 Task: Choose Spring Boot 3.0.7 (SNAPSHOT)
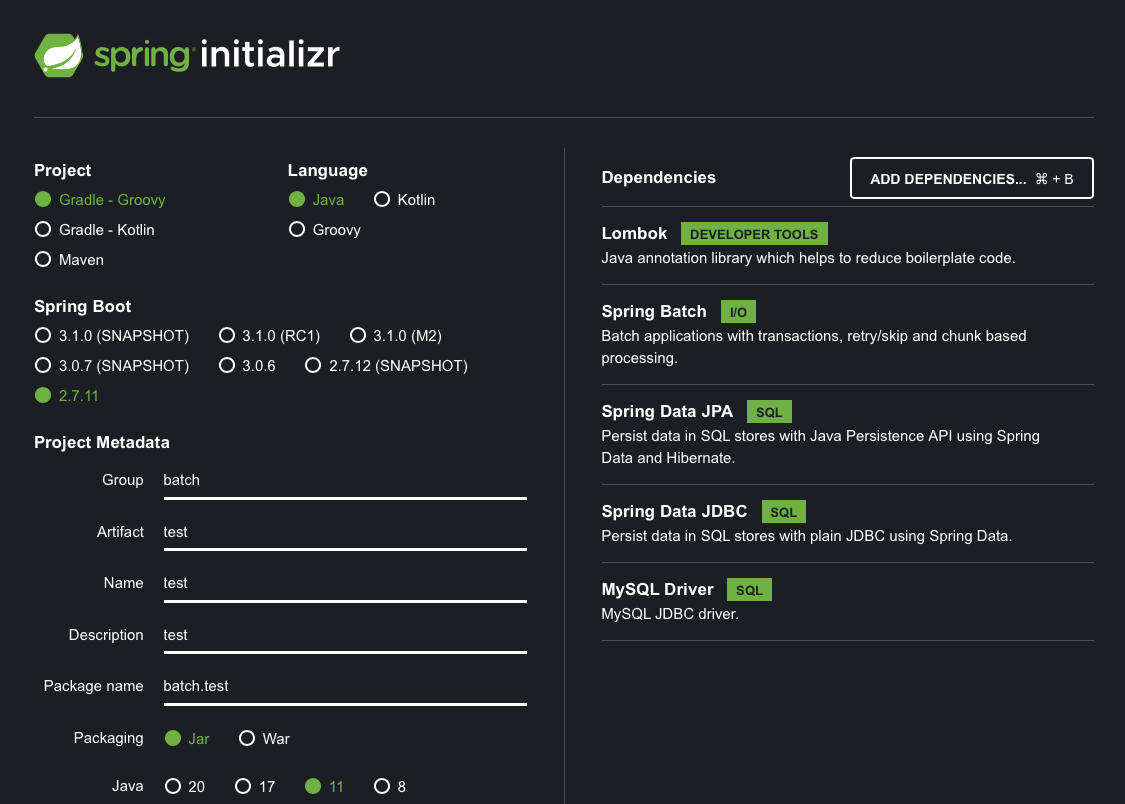click(112, 366)
